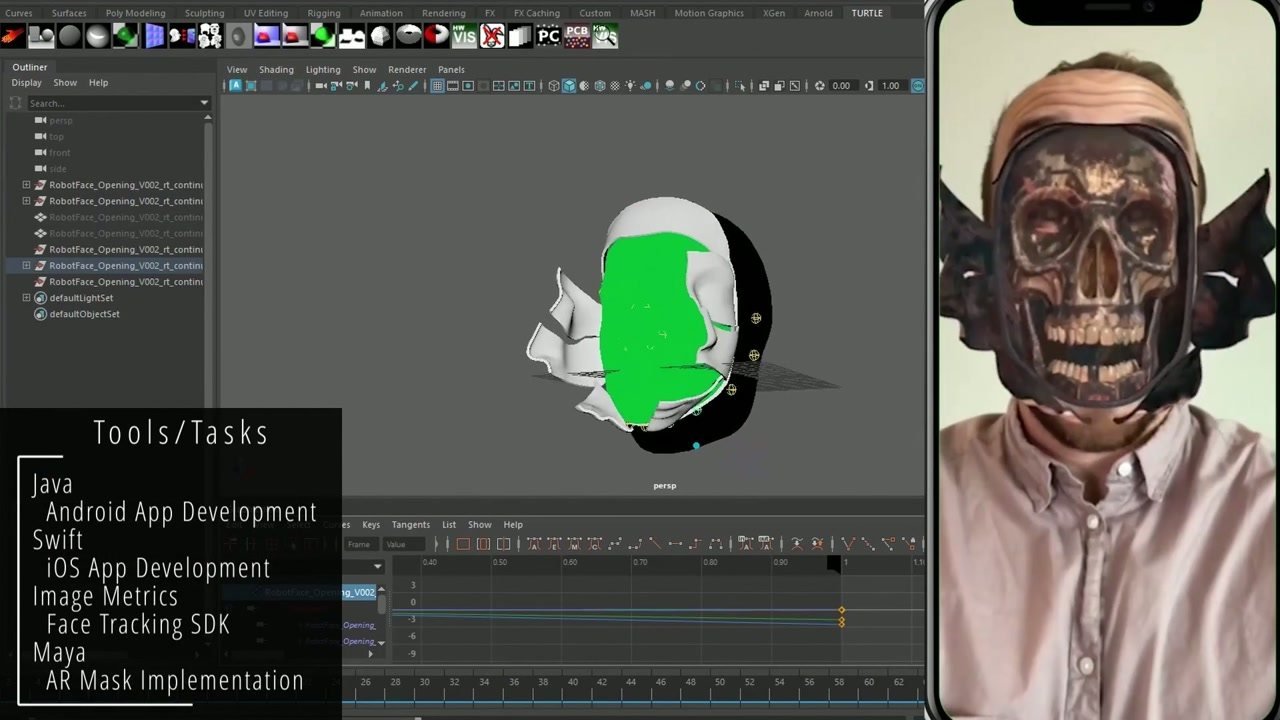Select the defaultObjectSet item
Image resolution: width=1280 pixels, height=720 pixels.
tap(84, 314)
